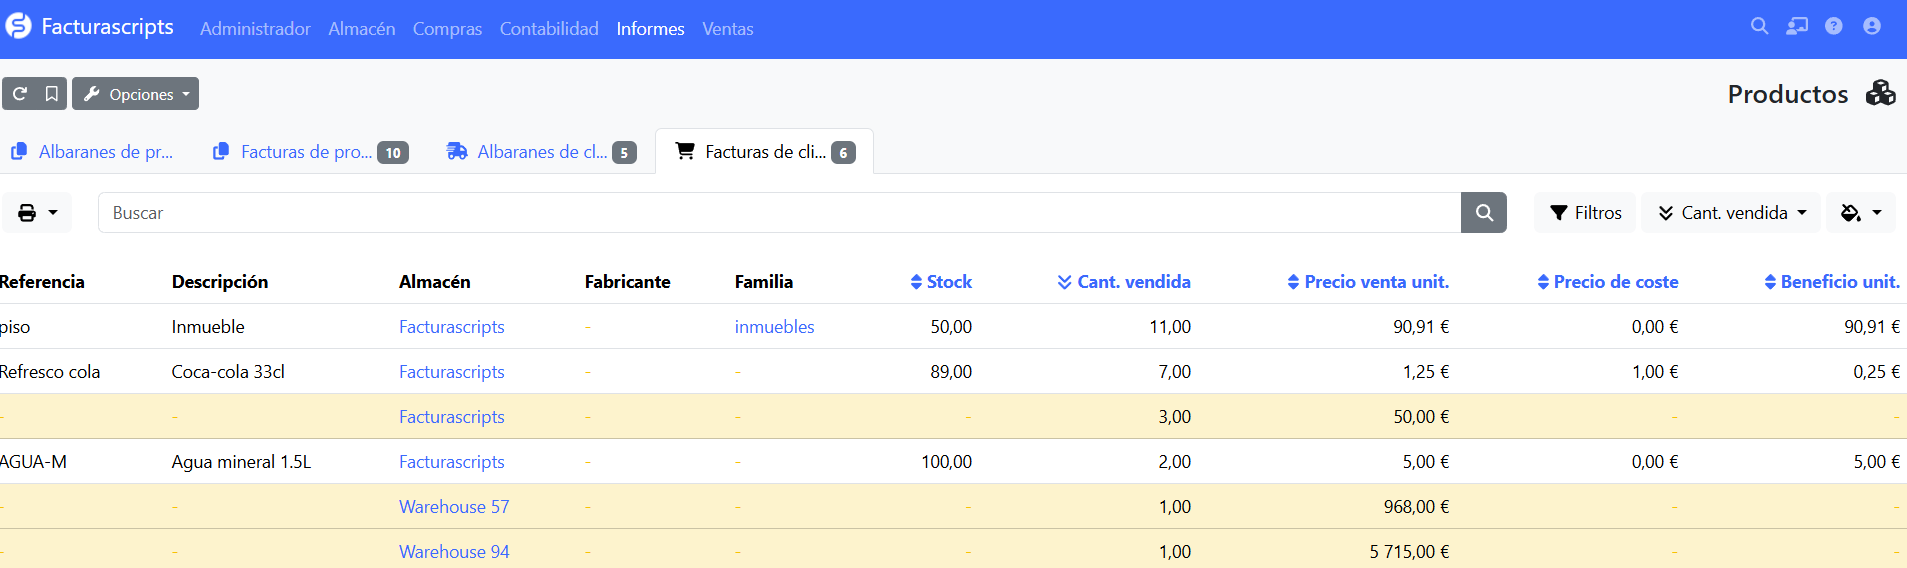Click the Productos page title
This screenshot has width=1907, height=568.
1788,94
